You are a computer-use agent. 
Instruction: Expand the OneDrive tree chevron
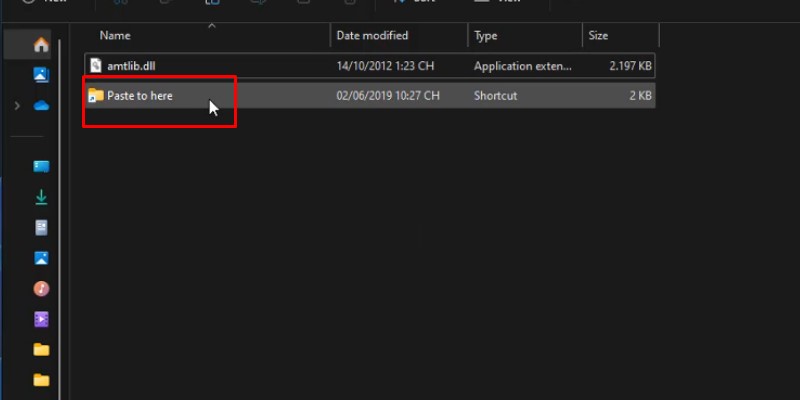(17, 105)
